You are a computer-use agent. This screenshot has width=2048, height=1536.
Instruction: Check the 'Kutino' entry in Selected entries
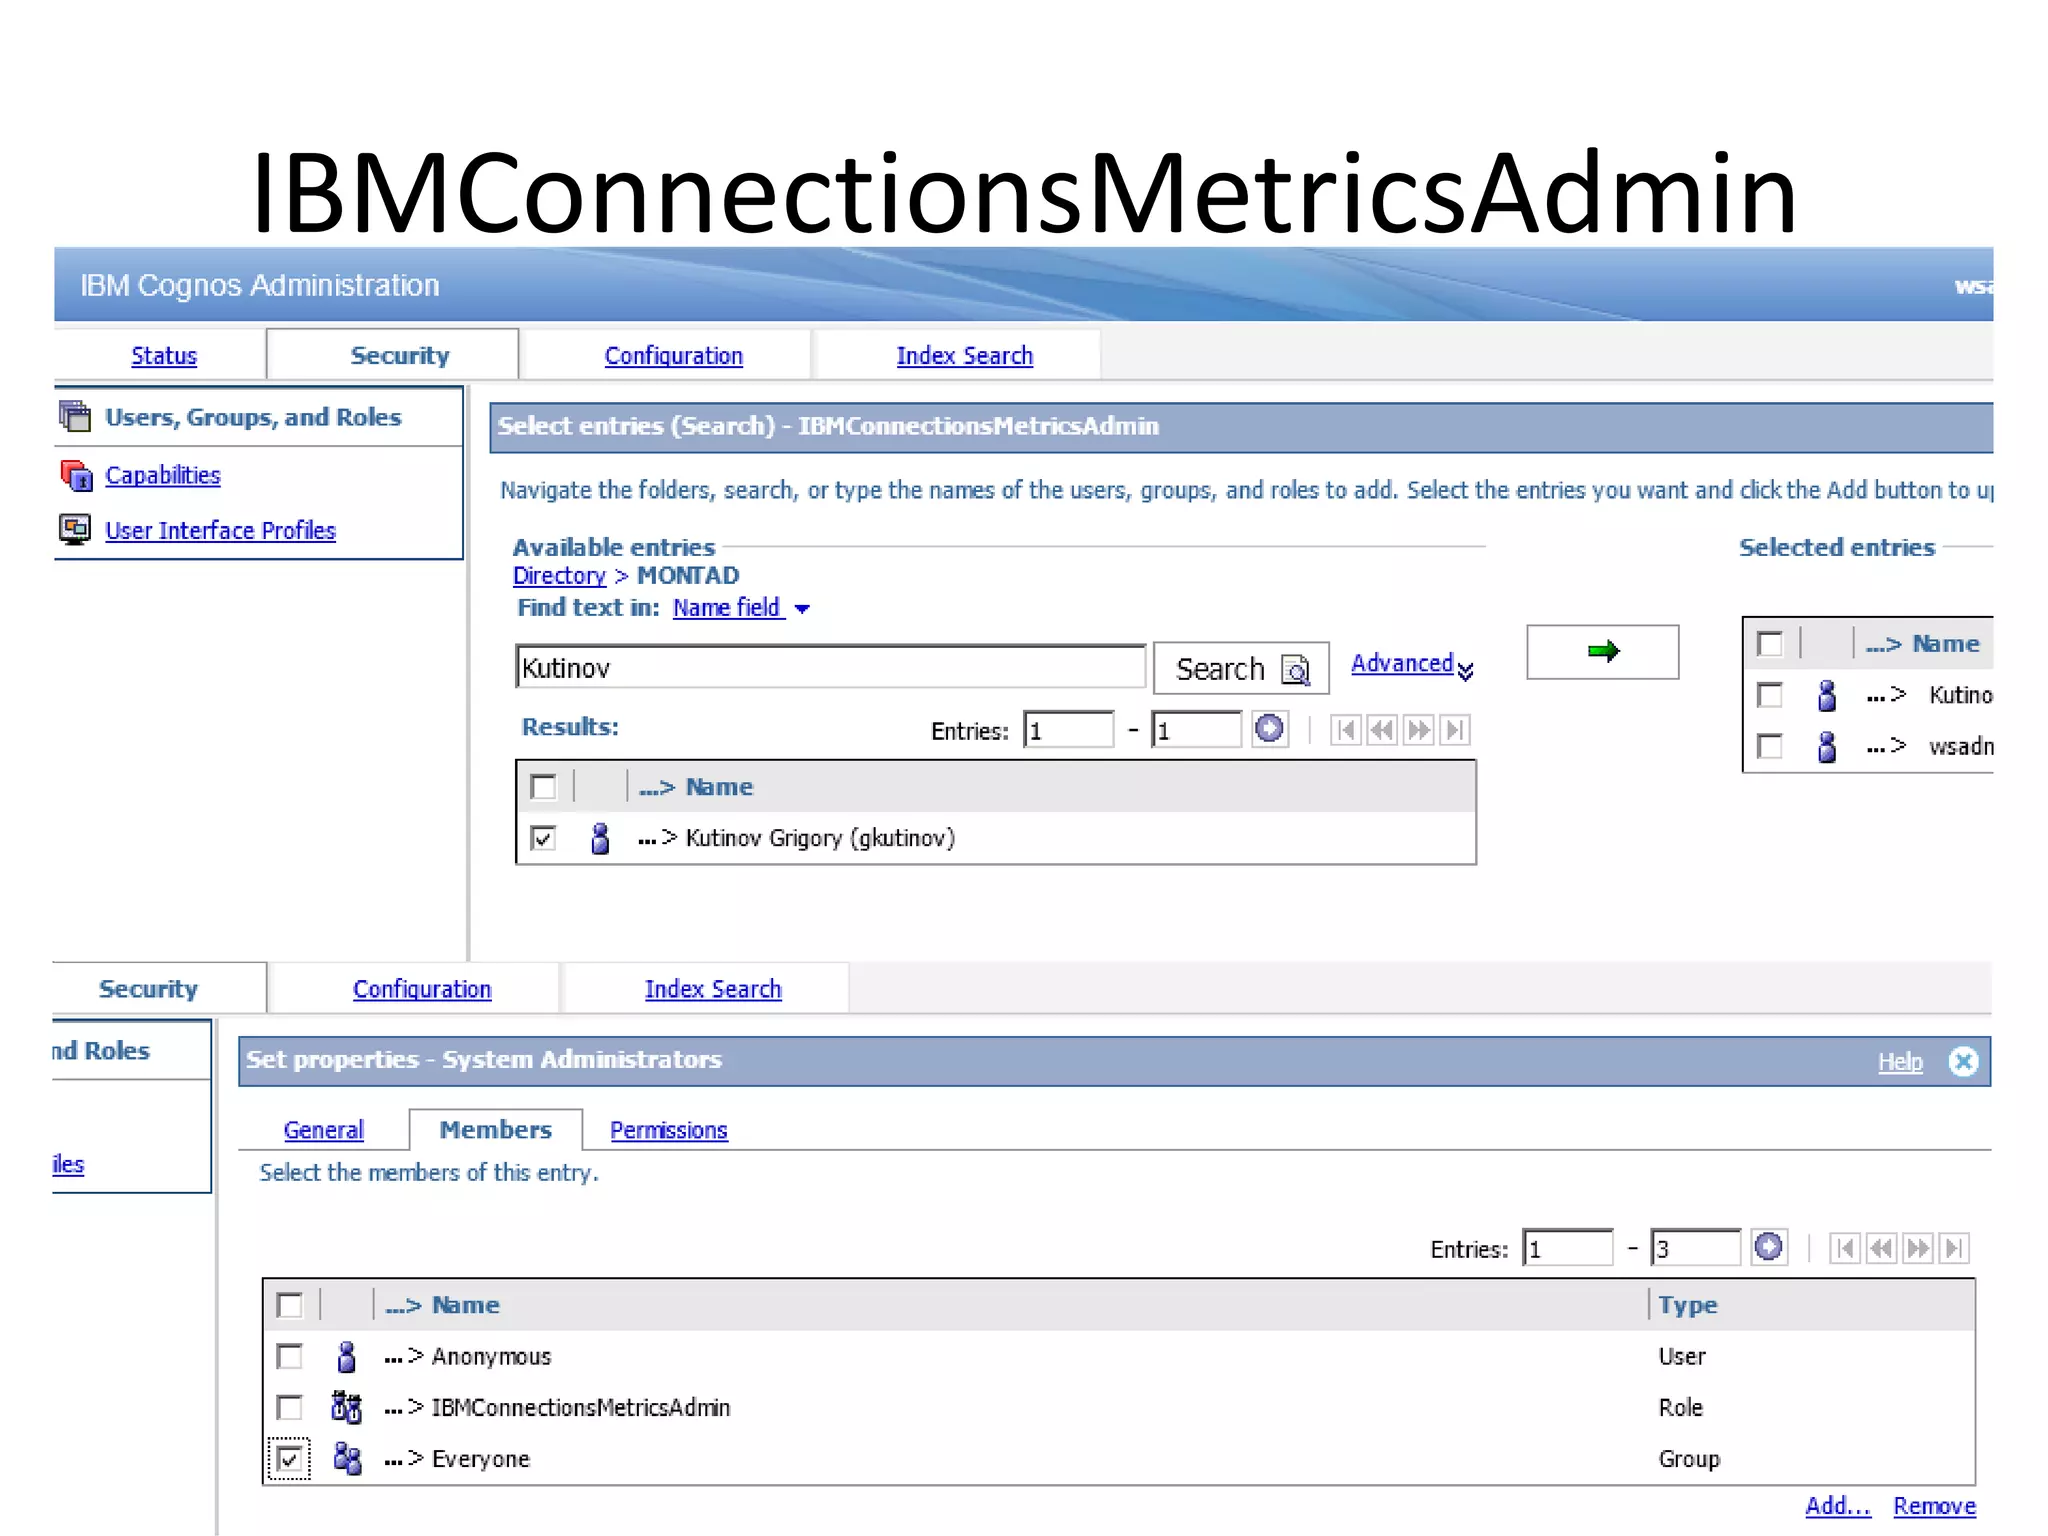1770,695
